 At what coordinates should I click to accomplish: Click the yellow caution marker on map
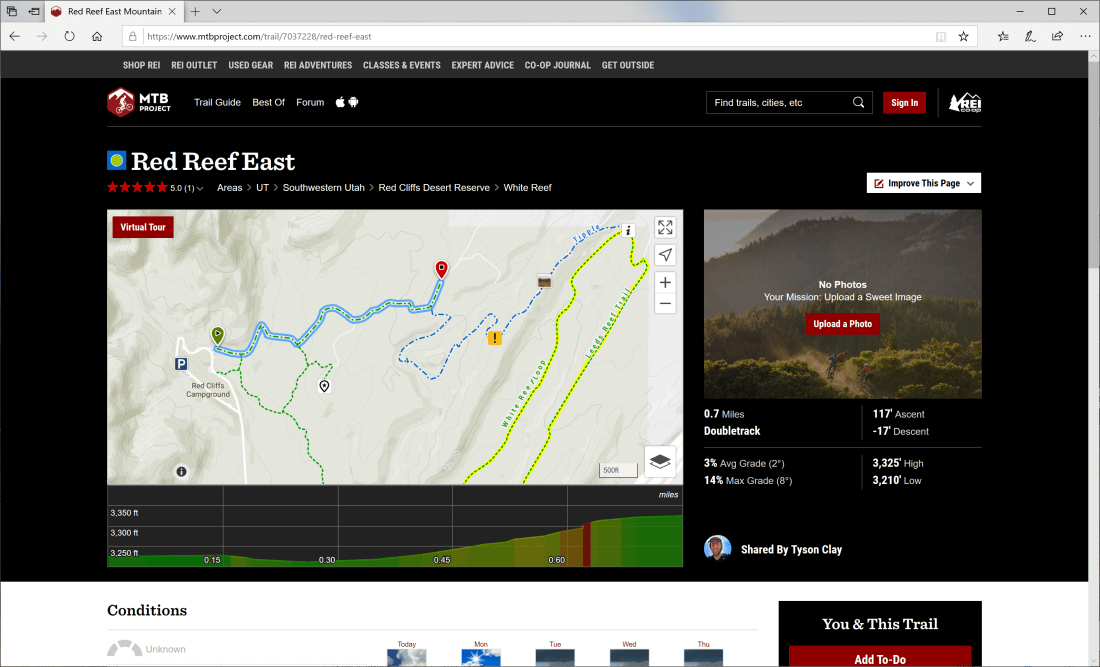(494, 338)
